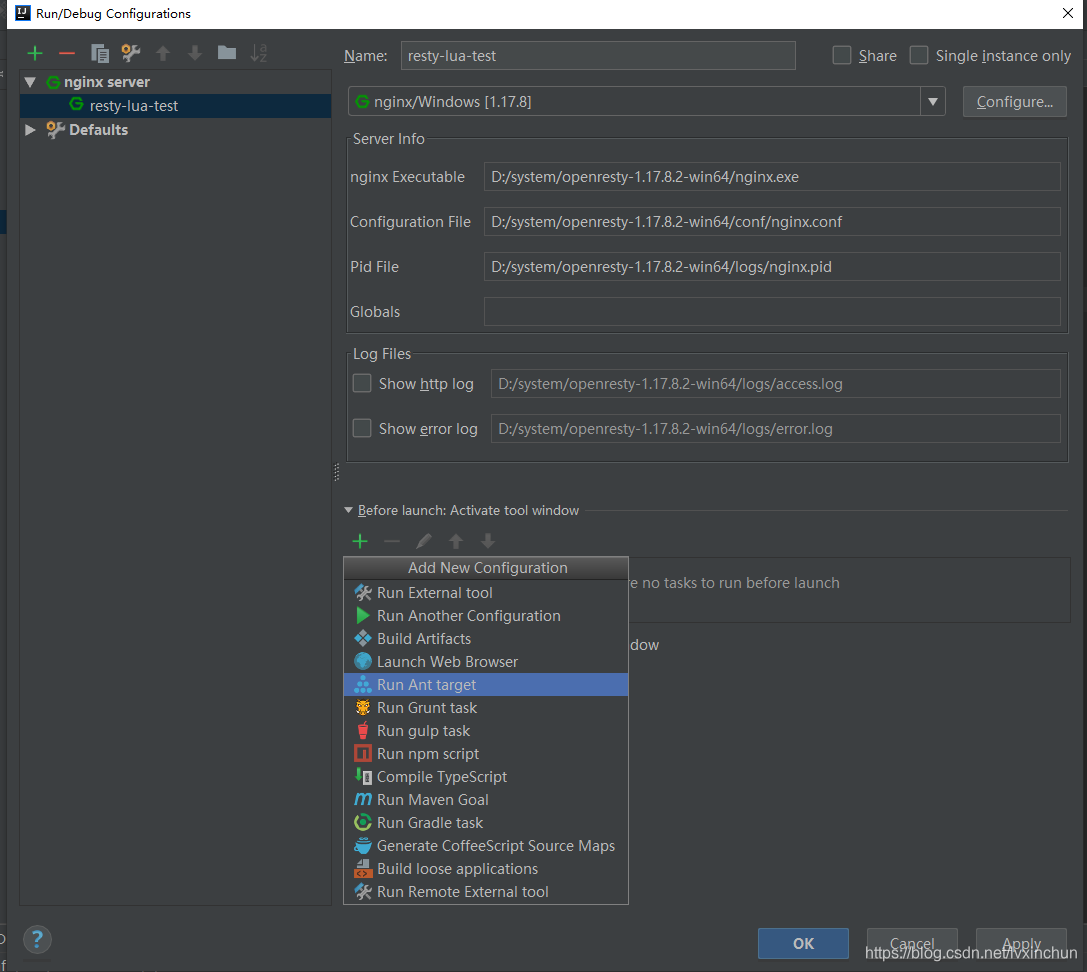
Task: Toggle the Single instance only checkbox
Action: [919, 55]
